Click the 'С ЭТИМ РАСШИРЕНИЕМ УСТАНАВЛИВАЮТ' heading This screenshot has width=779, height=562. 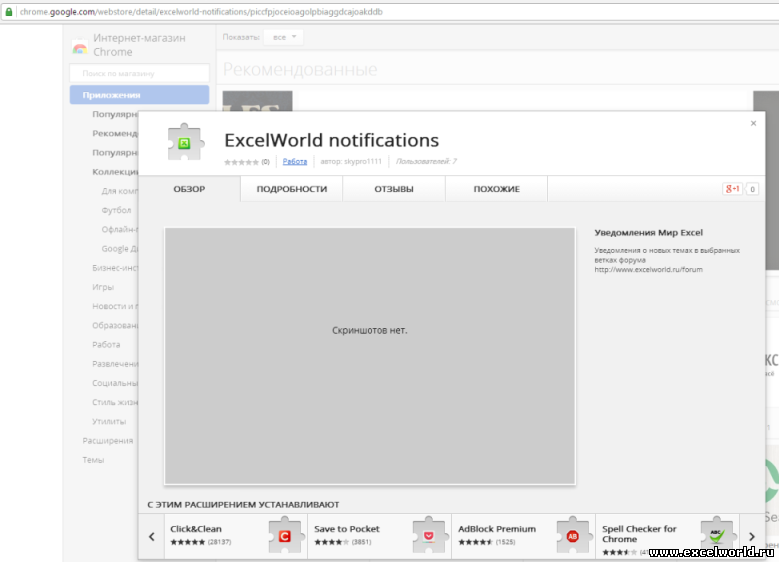(243, 504)
